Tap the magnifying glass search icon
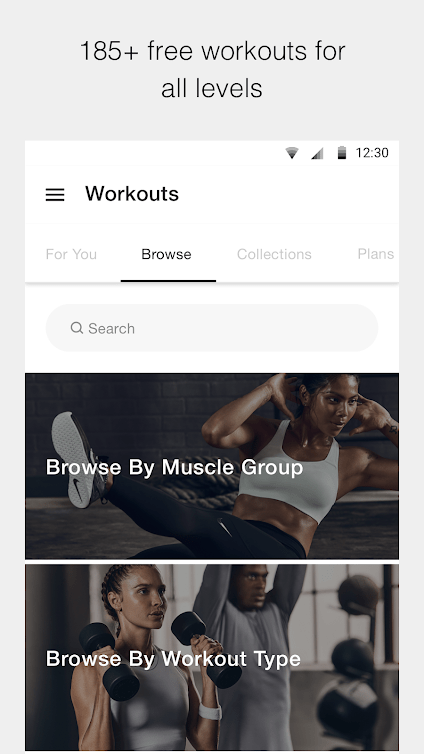Image resolution: width=424 pixels, height=754 pixels. 76,328
